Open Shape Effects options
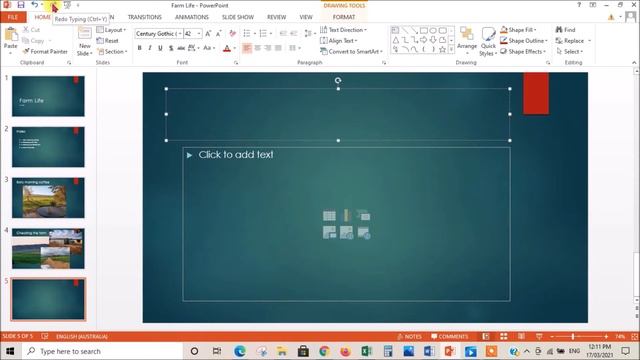This screenshot has width=640, height=360. pyautogui.click(x=523, y=52)
